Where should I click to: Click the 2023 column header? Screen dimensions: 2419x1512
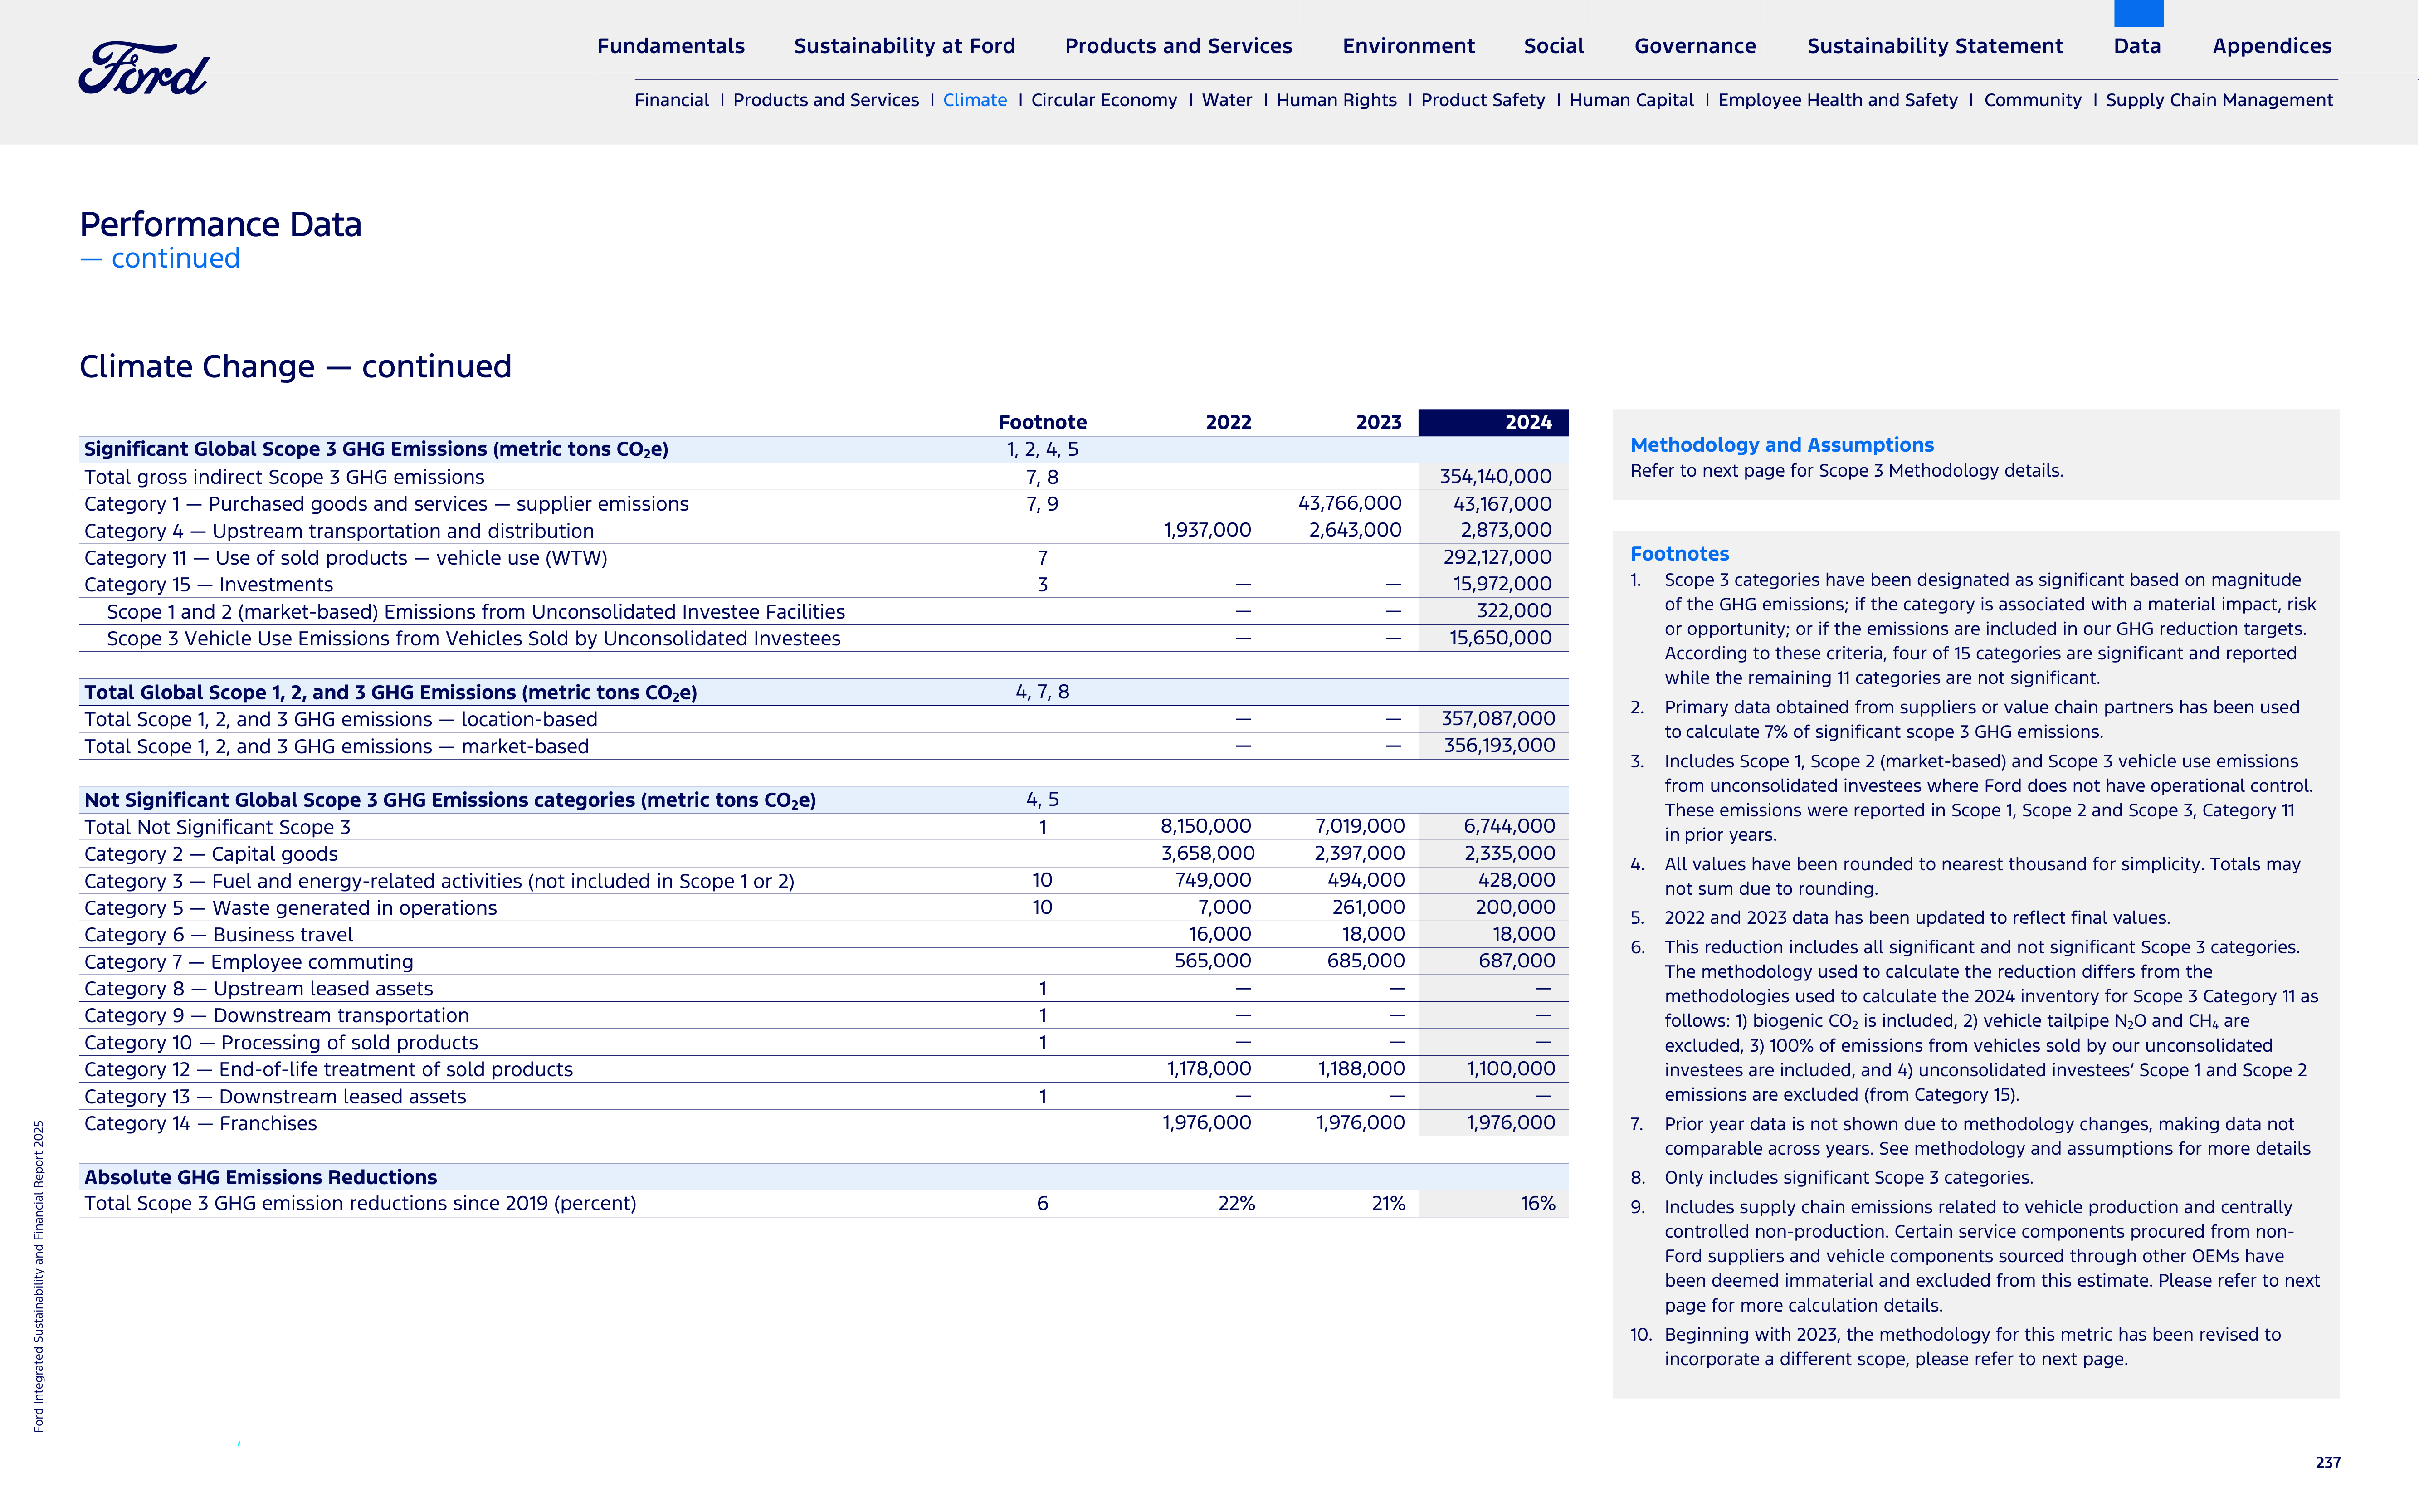(x=1378, y=422)
